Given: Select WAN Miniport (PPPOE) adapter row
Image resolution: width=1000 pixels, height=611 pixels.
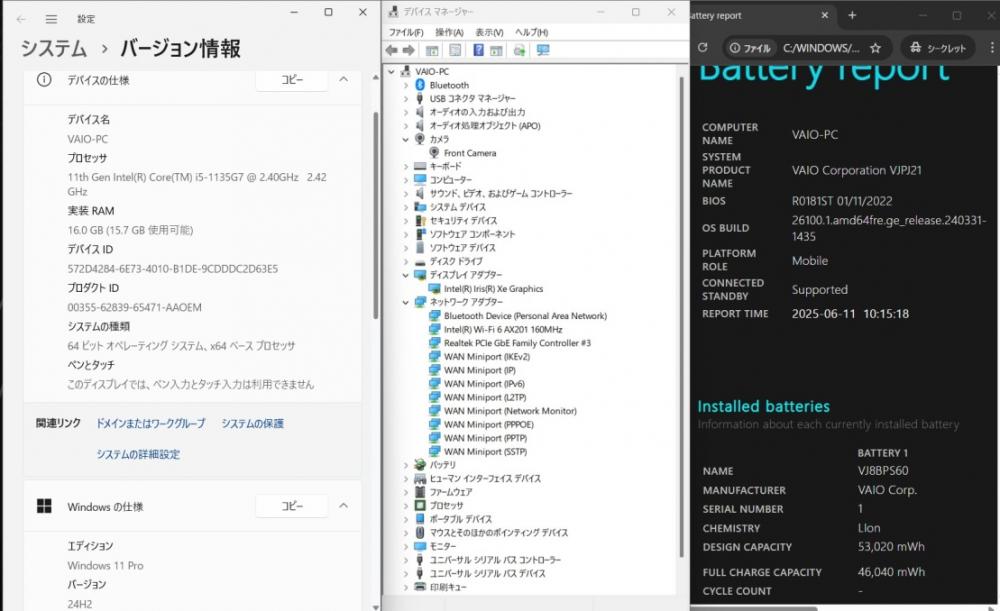Looking at the screenshot, I should pyautogui.click(x=489, y=425).
